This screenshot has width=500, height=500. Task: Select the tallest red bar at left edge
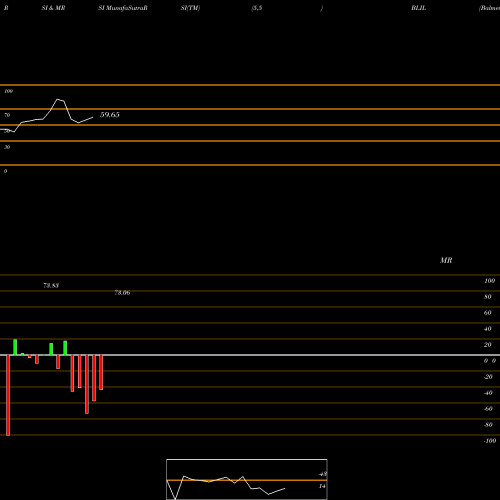point(8,395)
